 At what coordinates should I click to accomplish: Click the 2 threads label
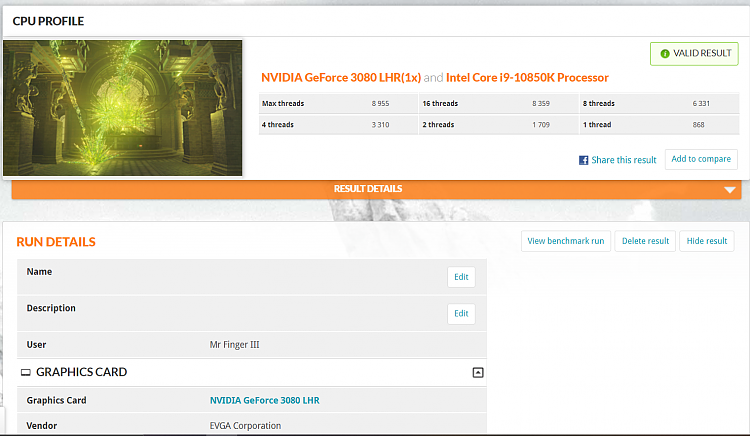(x=438, y=125)
